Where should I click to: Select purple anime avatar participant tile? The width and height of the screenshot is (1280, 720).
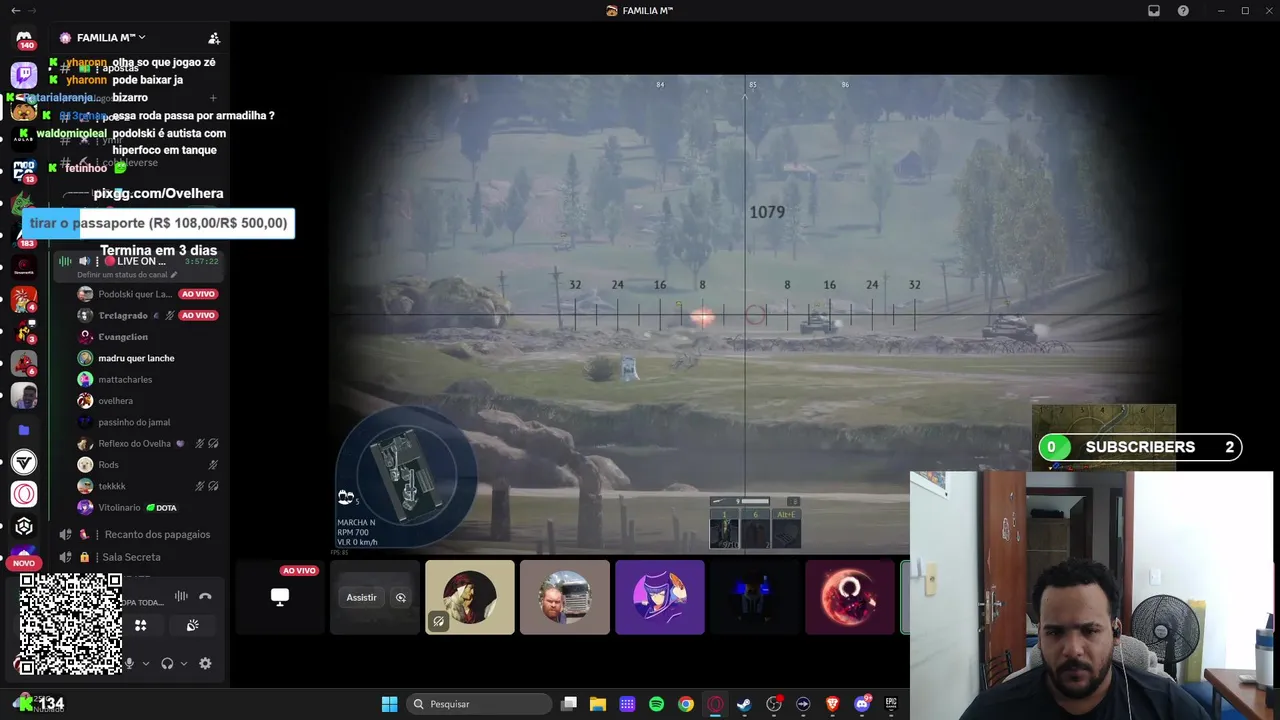point(660,597)
